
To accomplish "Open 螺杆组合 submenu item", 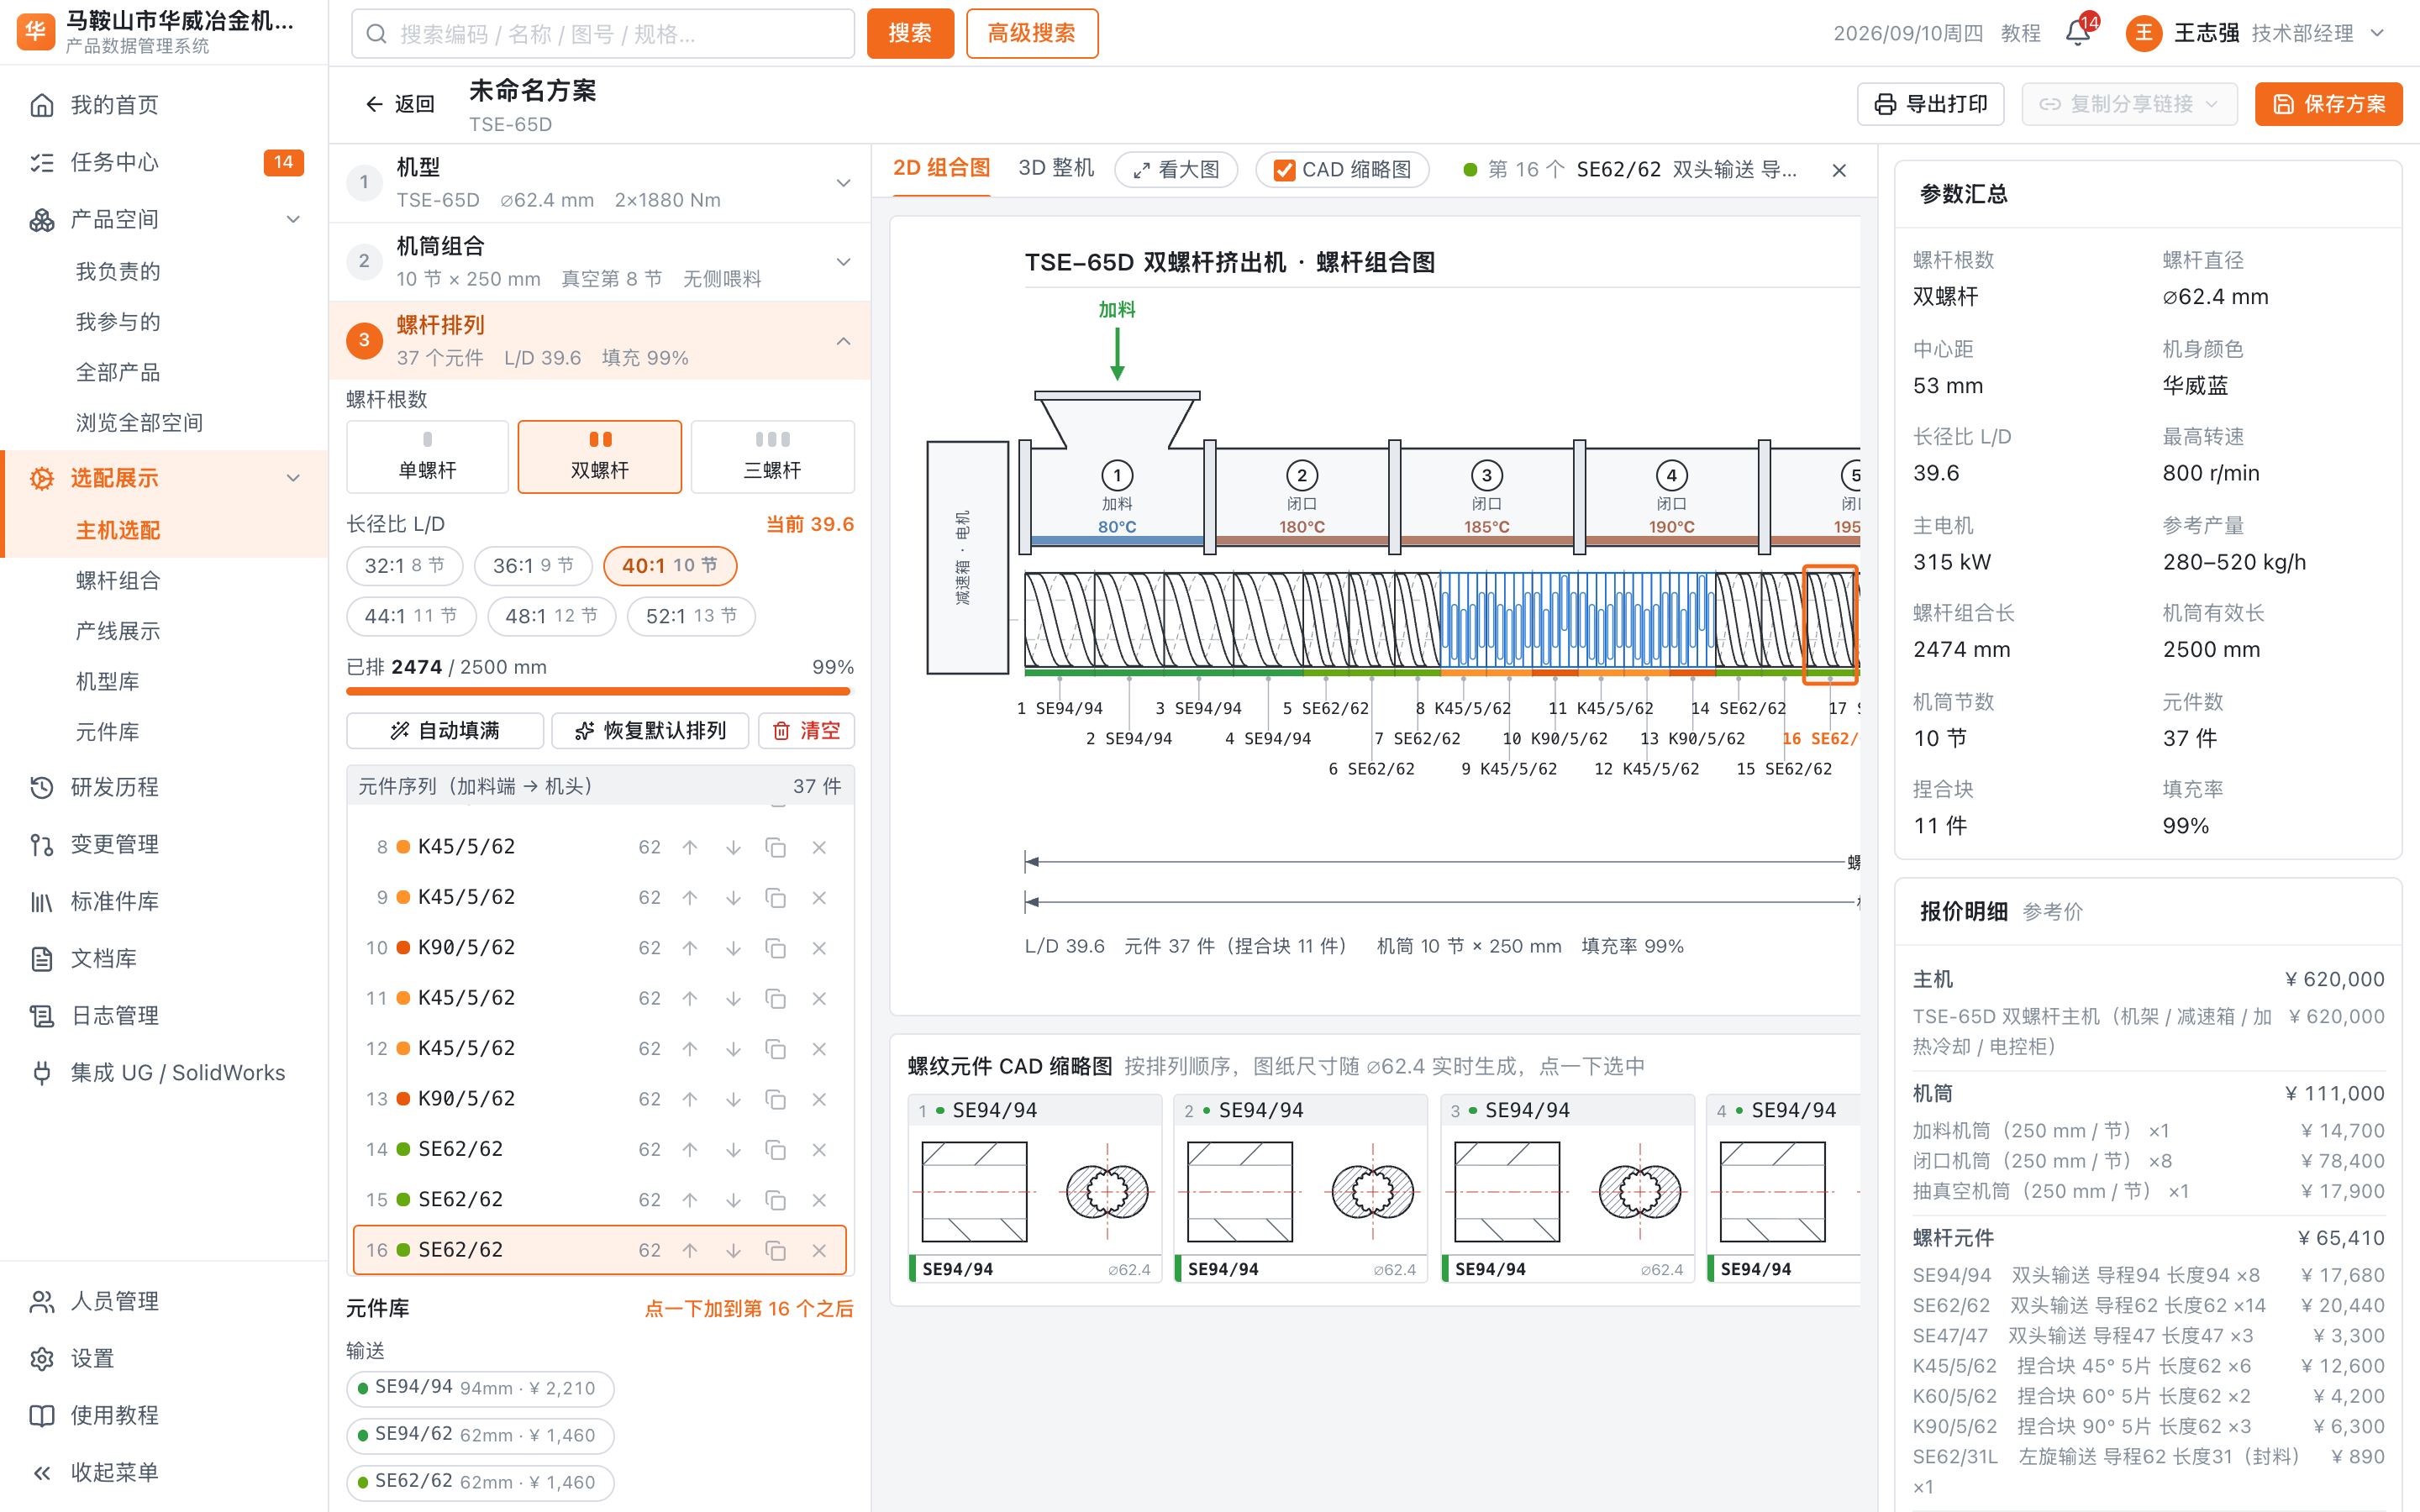I will click(118, 580).
